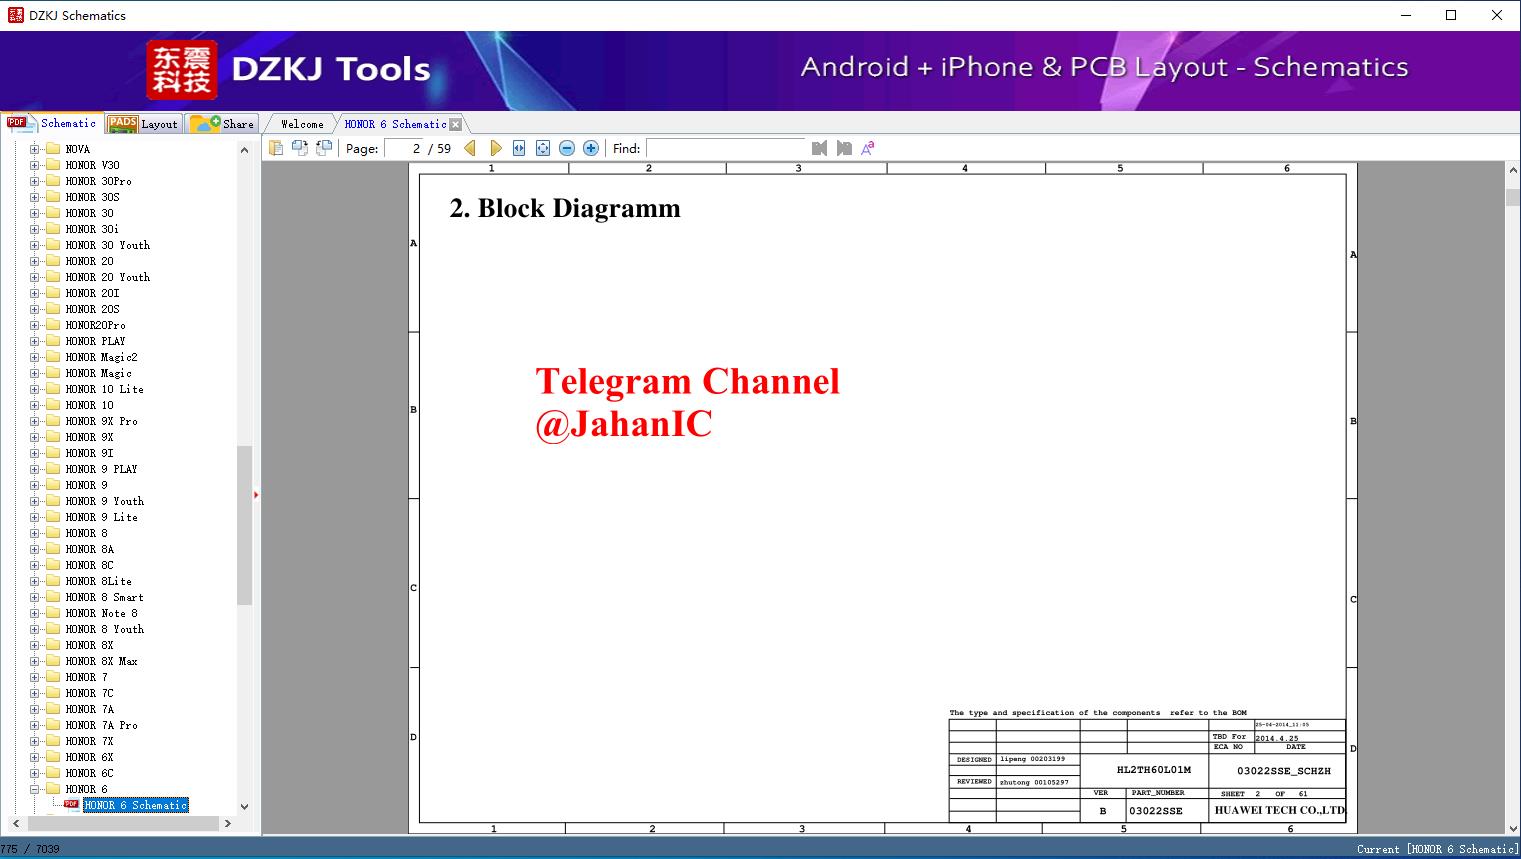Zoom out with the minus icon

[x=567, y=148]
